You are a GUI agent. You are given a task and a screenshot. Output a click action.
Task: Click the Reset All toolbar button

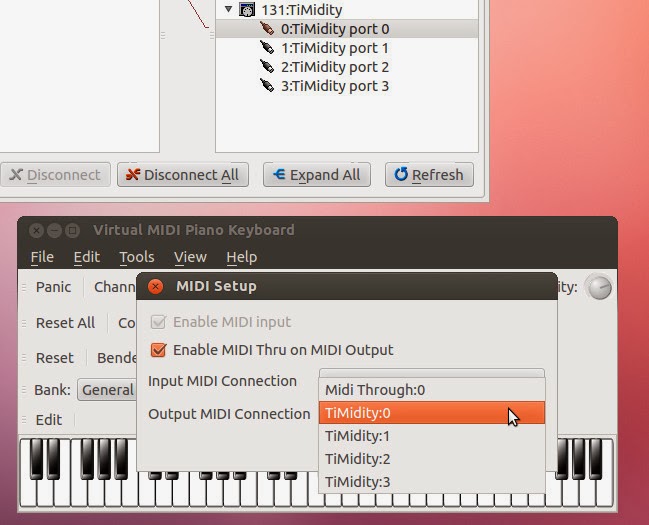point(65,323)
